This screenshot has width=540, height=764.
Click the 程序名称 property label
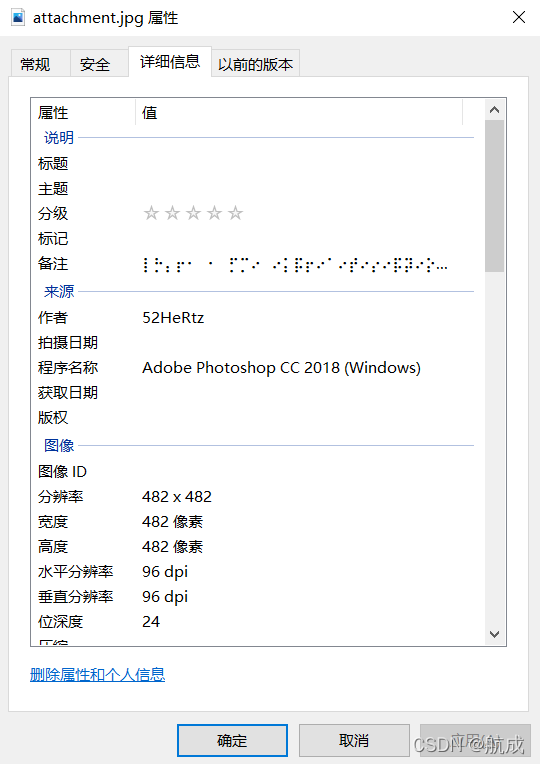click(x=68, y=367)
